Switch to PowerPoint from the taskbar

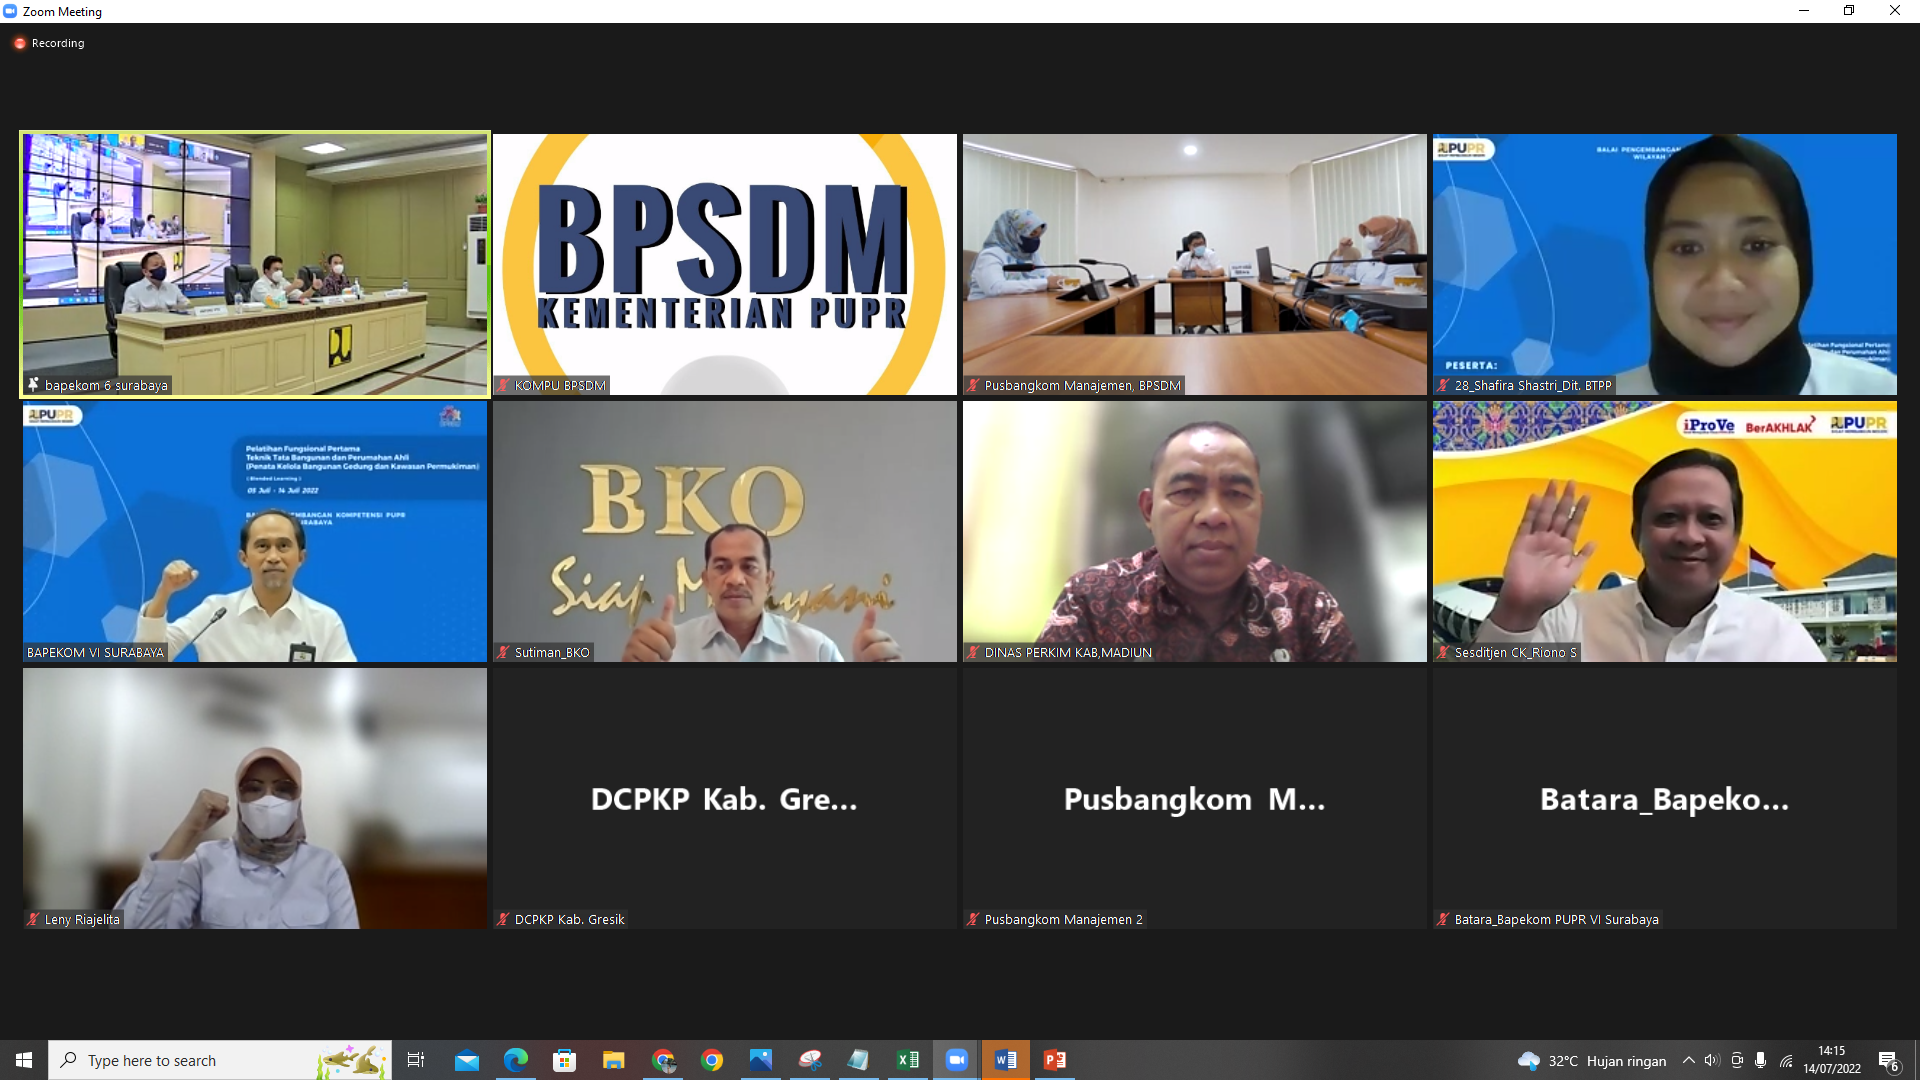pyautogui.click(x=1055, y=1060)
